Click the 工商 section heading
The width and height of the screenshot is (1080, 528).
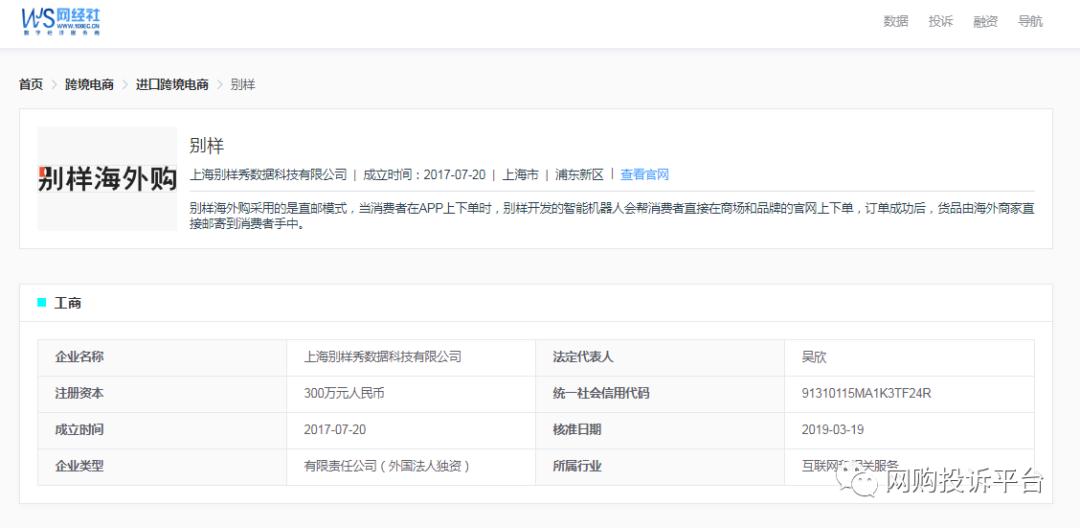click(x=68, y=303)
